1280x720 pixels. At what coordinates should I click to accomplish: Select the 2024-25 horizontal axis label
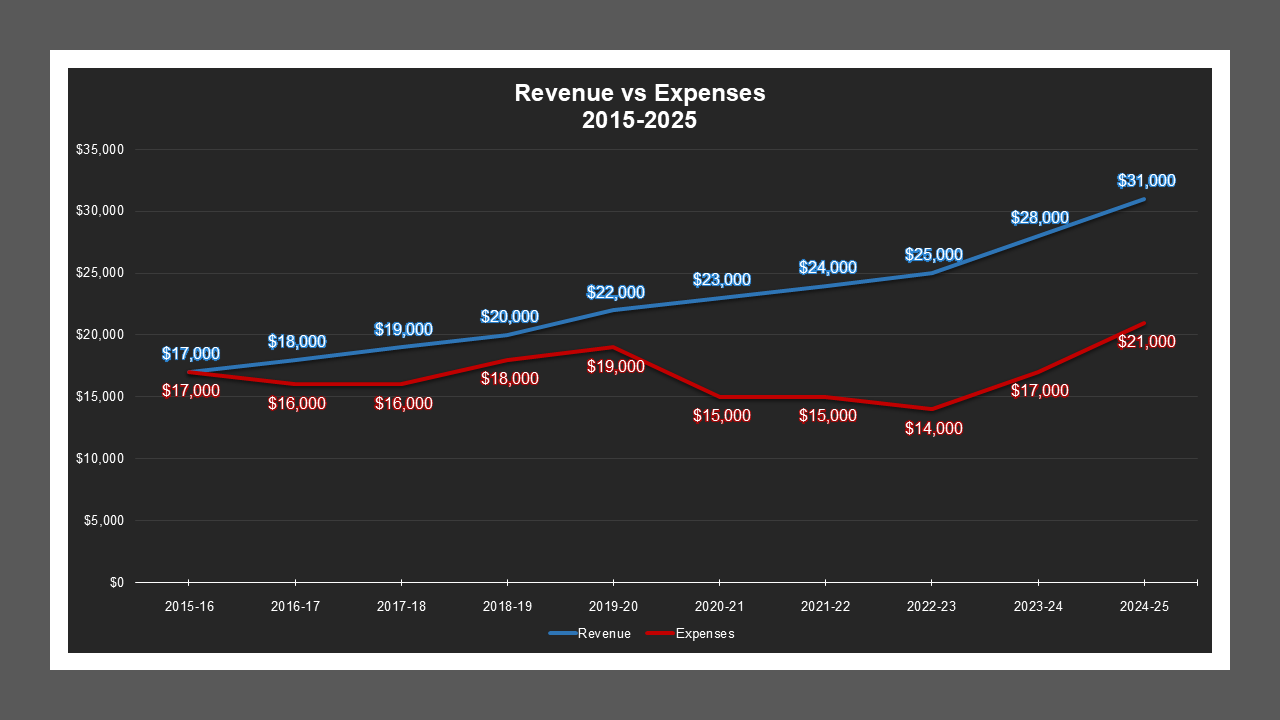[x=1144, y=605]
